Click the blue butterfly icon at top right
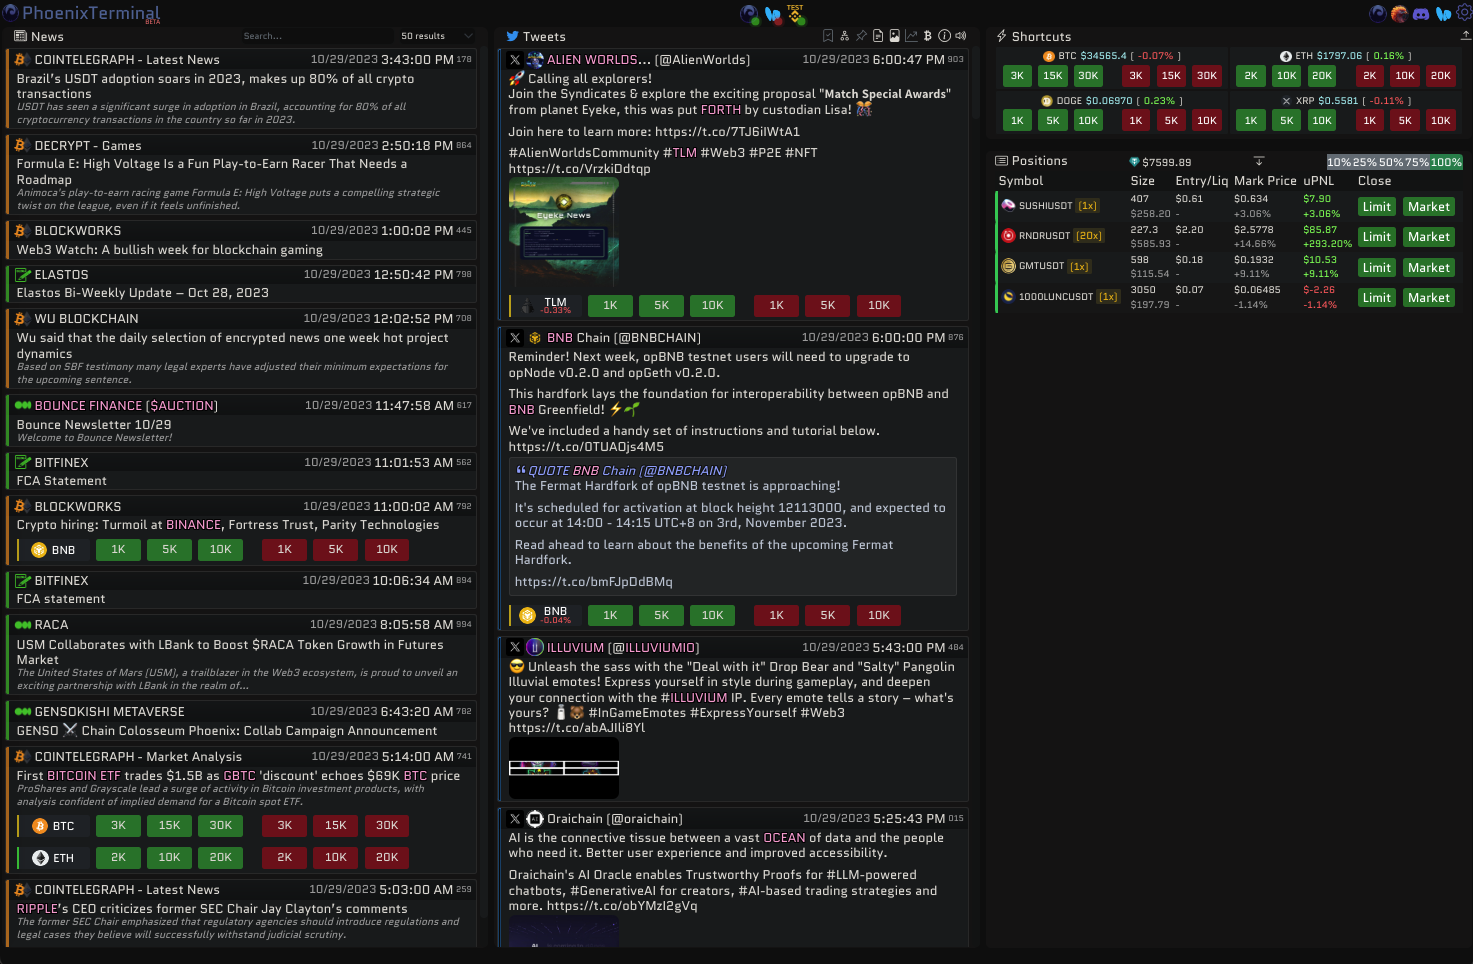Image resolution: width=1473 pixels, height=964 pixels. tap(1443, 14)
